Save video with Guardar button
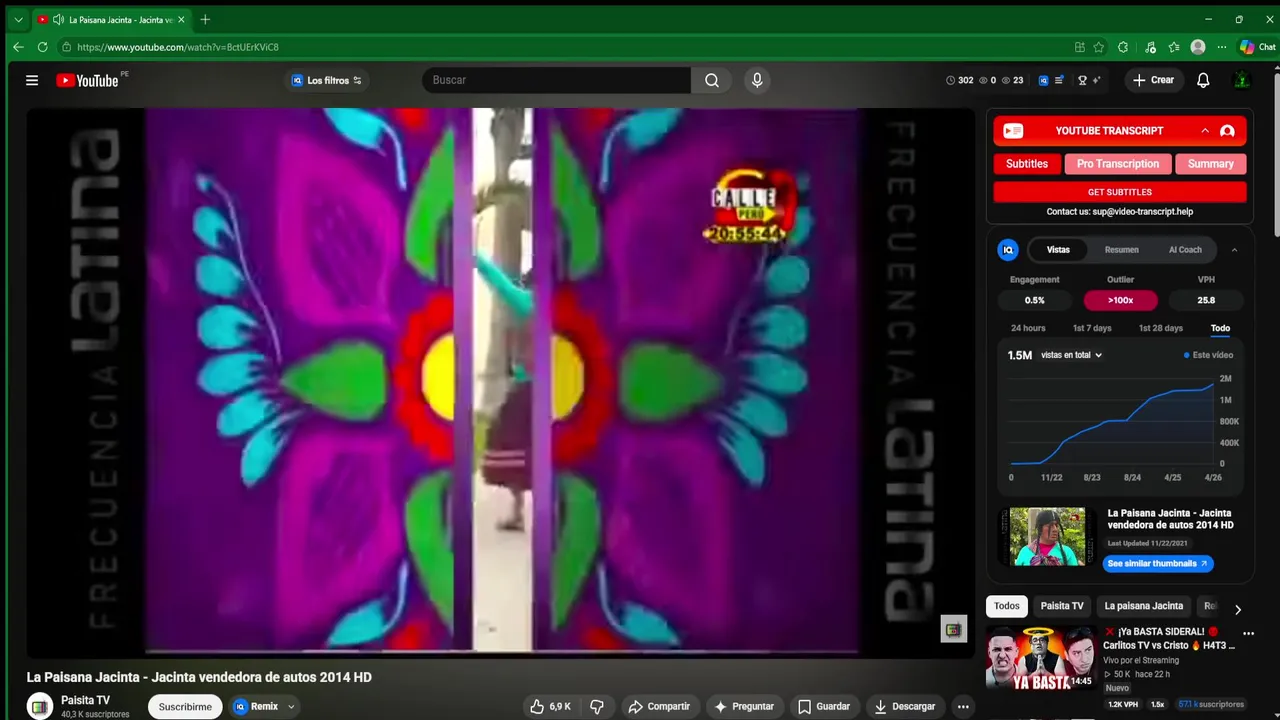The height and width of the screenshot is (720, 1280). tap(824, 706)
